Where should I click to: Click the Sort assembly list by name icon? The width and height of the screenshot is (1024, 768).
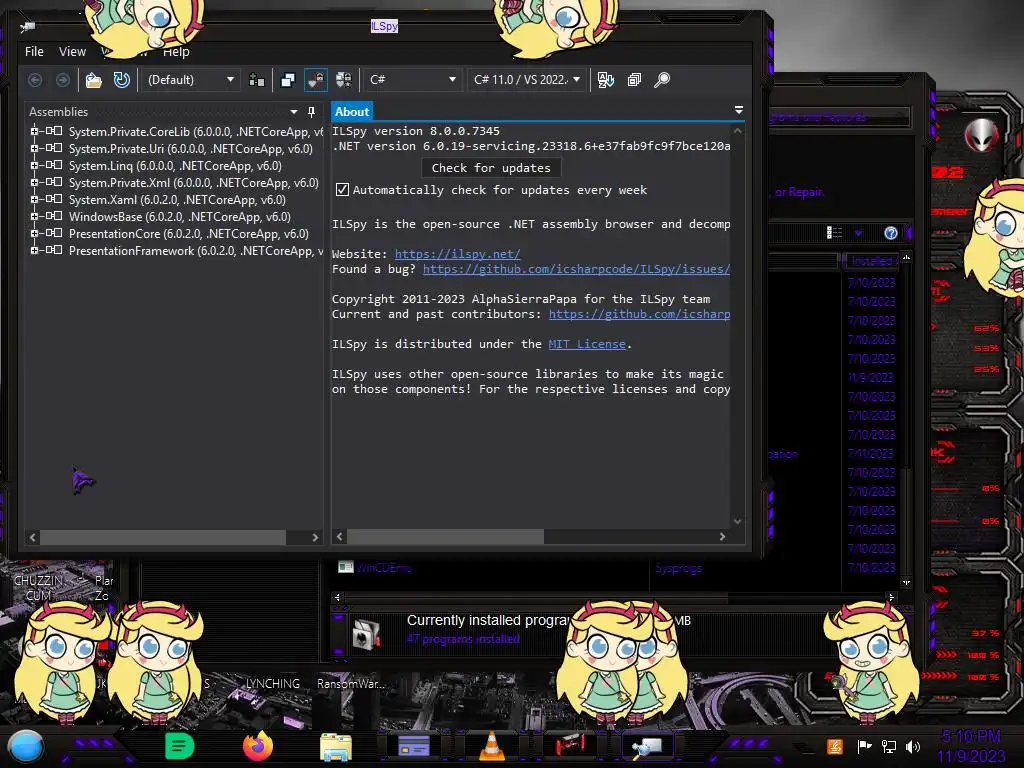coord(605,80)
